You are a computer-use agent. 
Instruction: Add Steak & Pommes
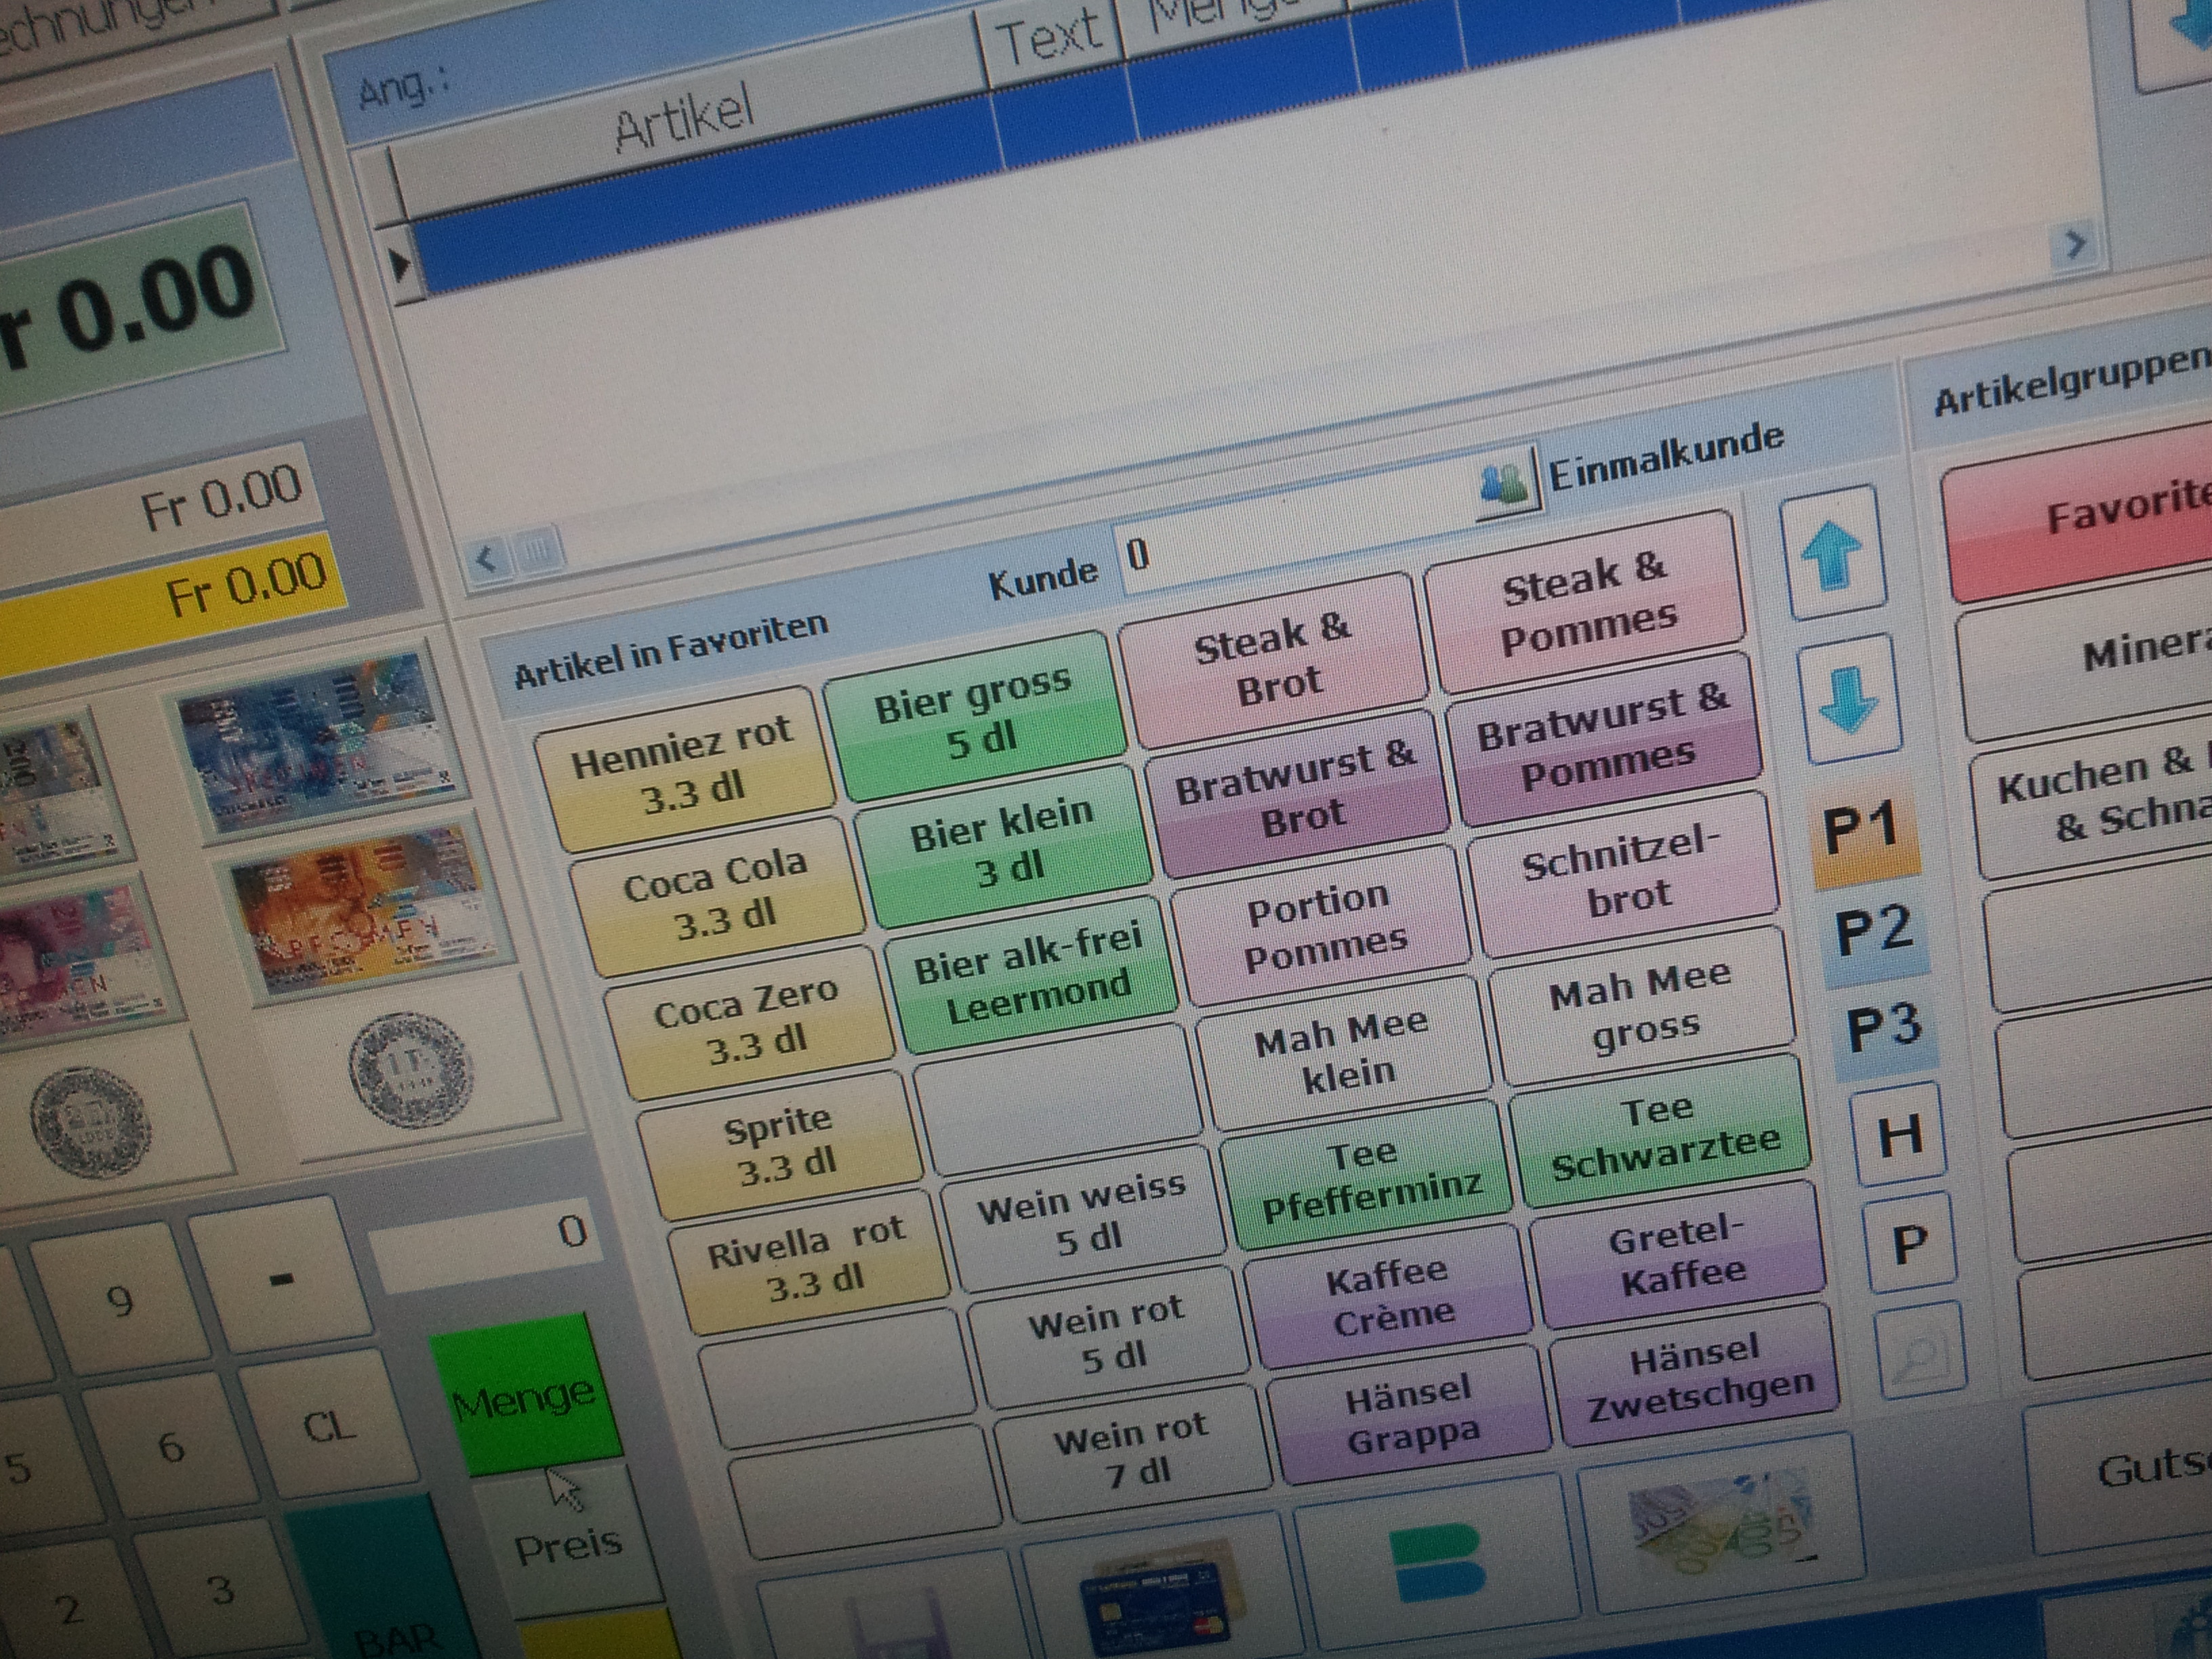(1586, 602)
